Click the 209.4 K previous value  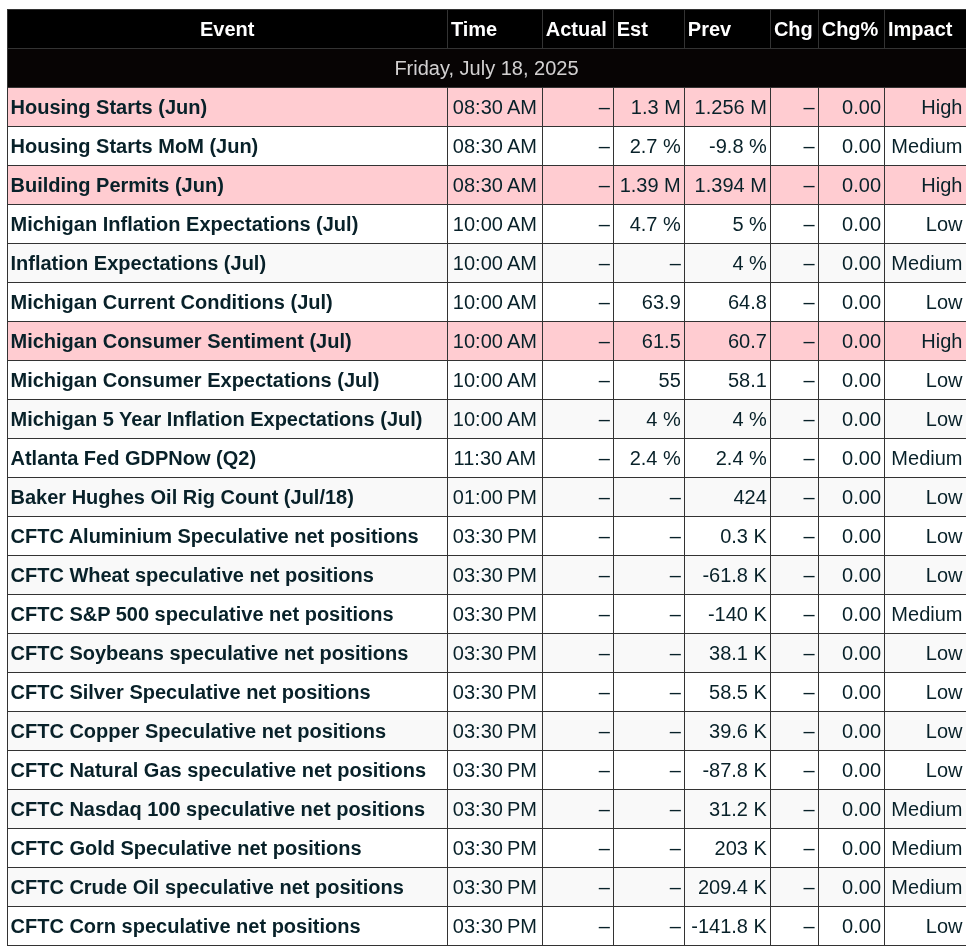pos(732,887)
